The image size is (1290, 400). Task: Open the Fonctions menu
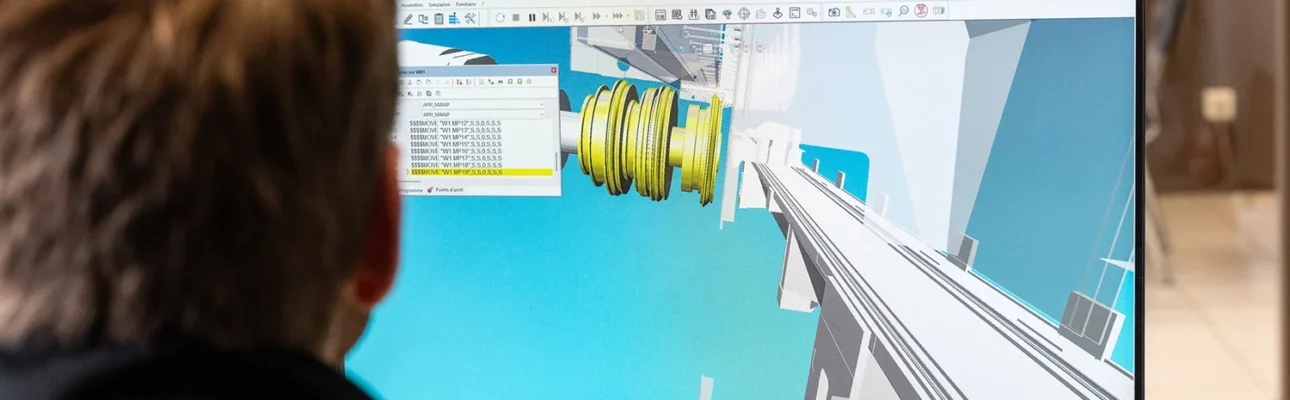pyautogui.click(x=466, y=4)
